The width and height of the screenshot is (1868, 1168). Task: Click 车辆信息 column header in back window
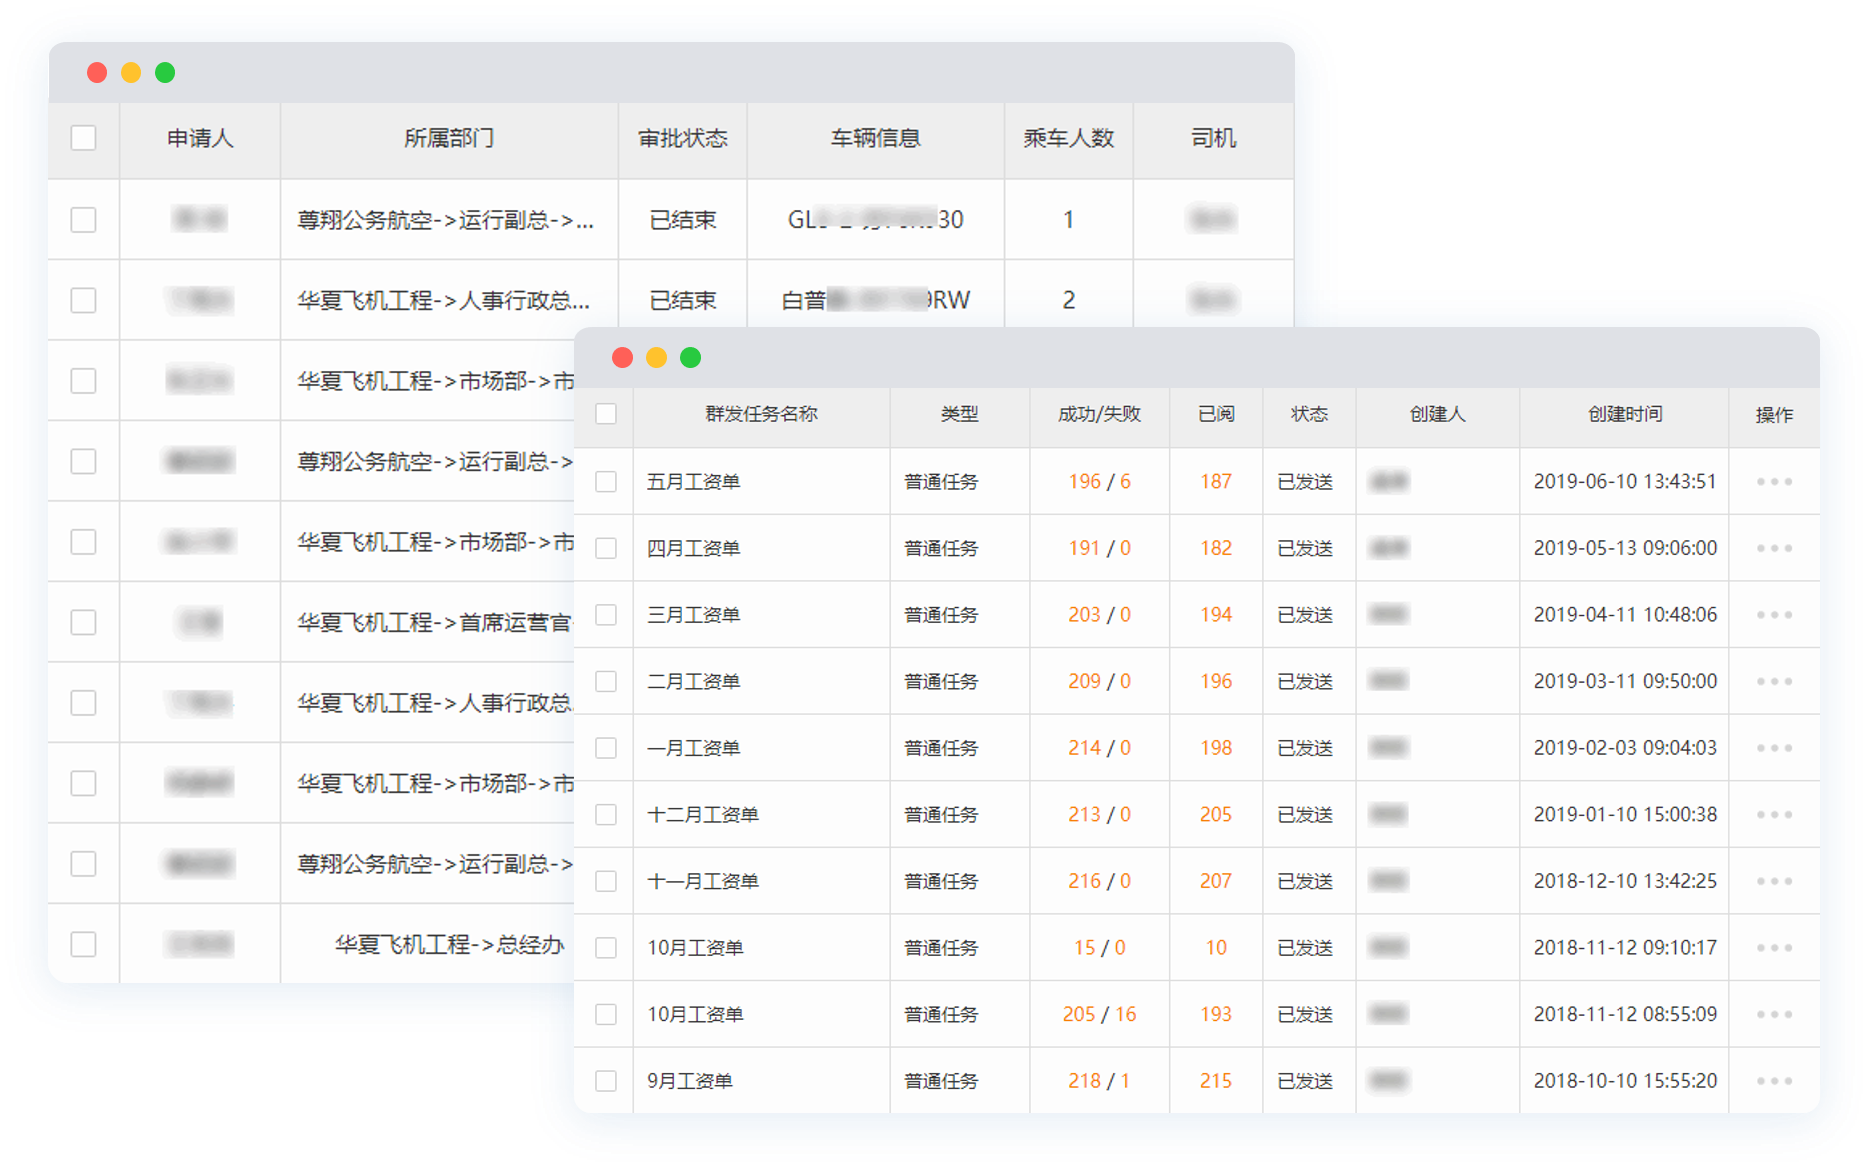point(875,138)
